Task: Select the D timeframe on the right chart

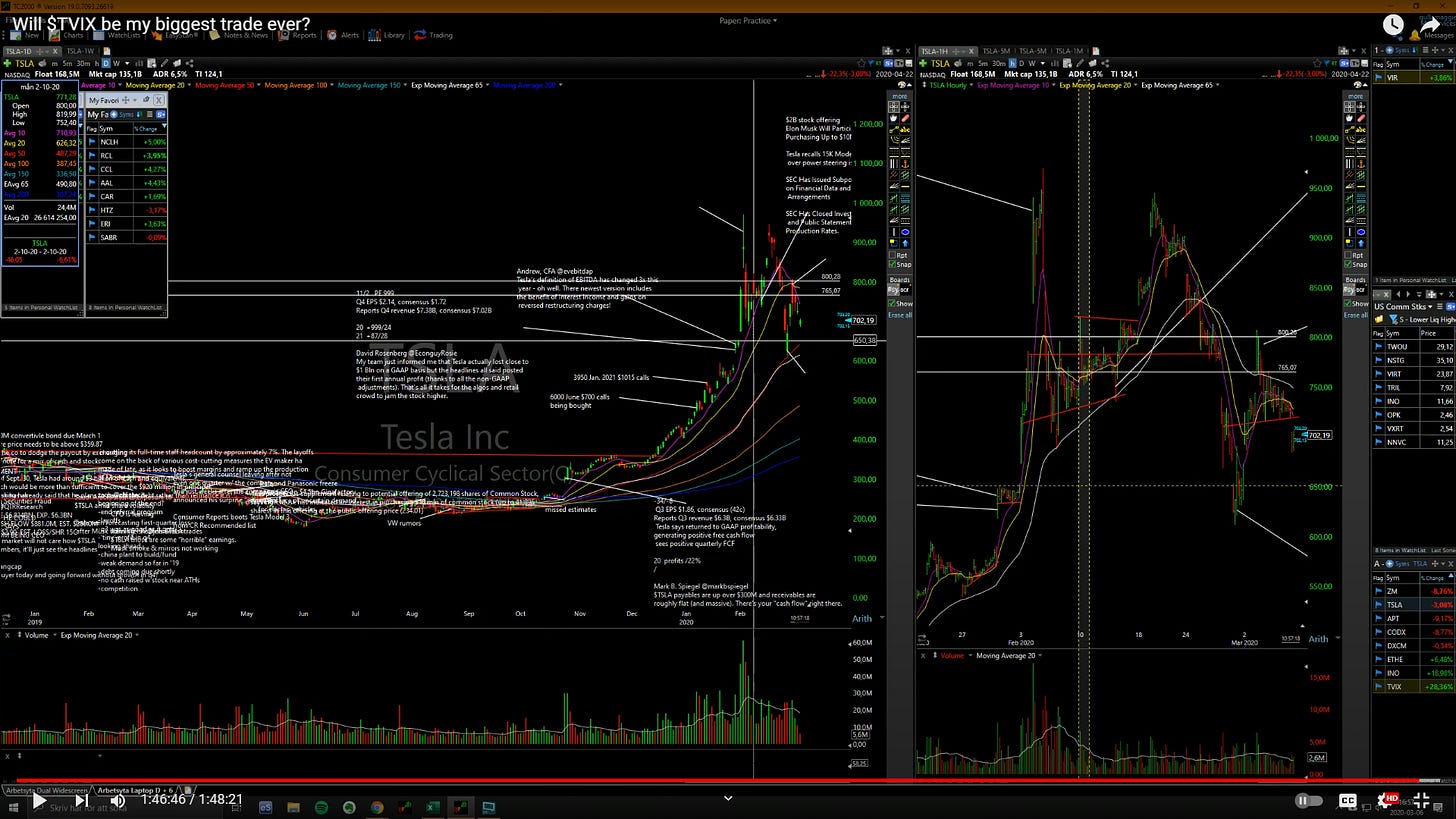Action: coord(1022,63)
